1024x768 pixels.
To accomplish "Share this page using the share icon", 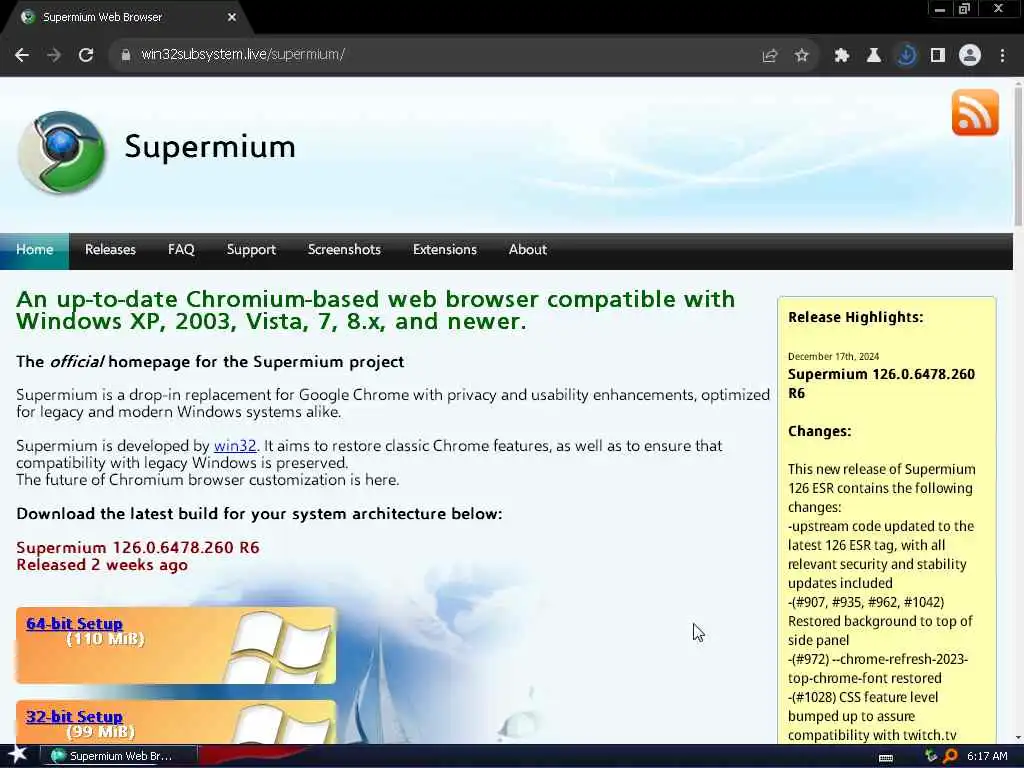I will point(770,56).
